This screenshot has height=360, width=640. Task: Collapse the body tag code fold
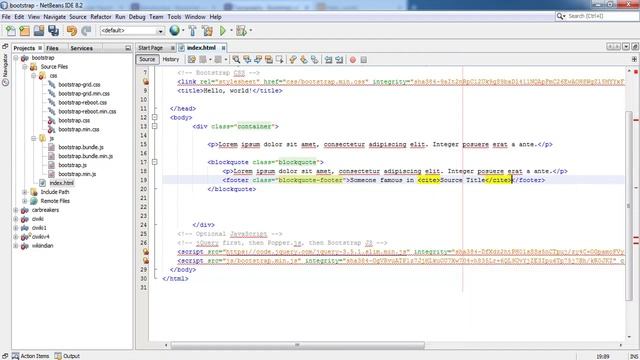(x=155, y=118)
